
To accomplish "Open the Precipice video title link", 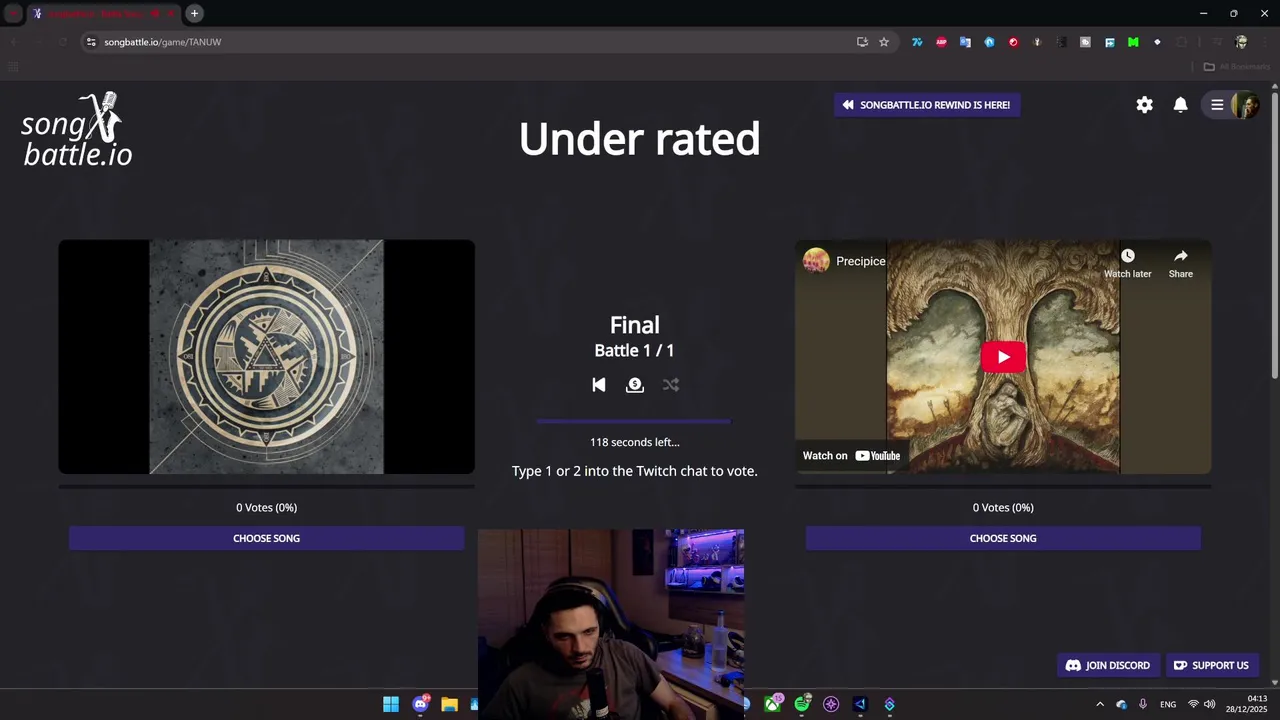I will pyautogui.click(x=861, y=261).
